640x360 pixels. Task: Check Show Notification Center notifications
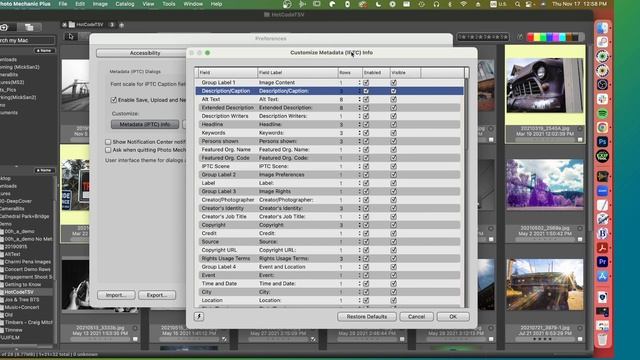click(x=108, y=142)
